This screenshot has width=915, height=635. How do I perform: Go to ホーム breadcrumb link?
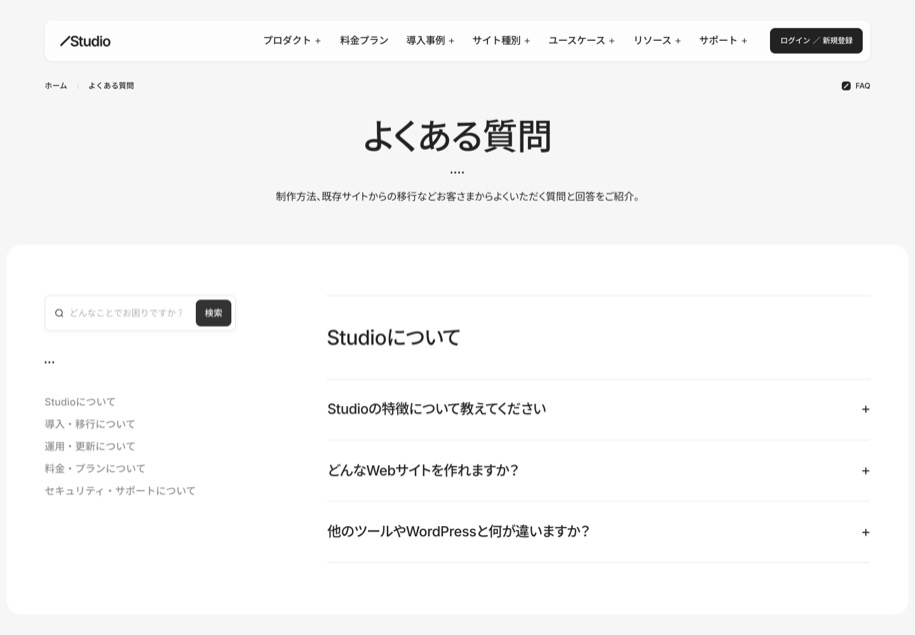[x=56, y=86]
